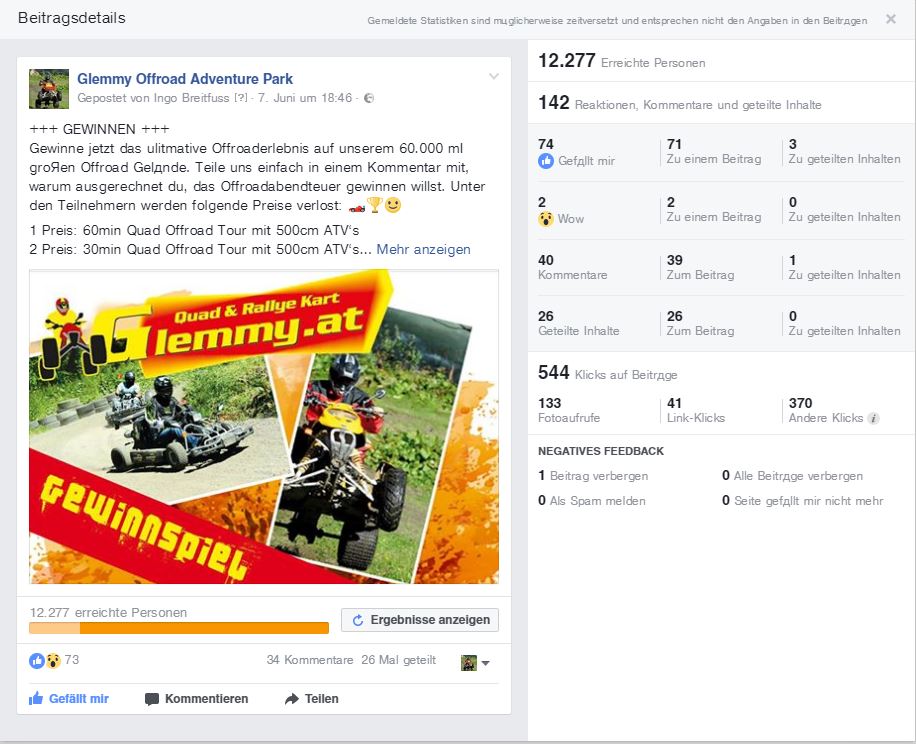Open Glemmy Offroad Adventure Park page link
This screenshot has height=744, width=916.
point(185,79)
